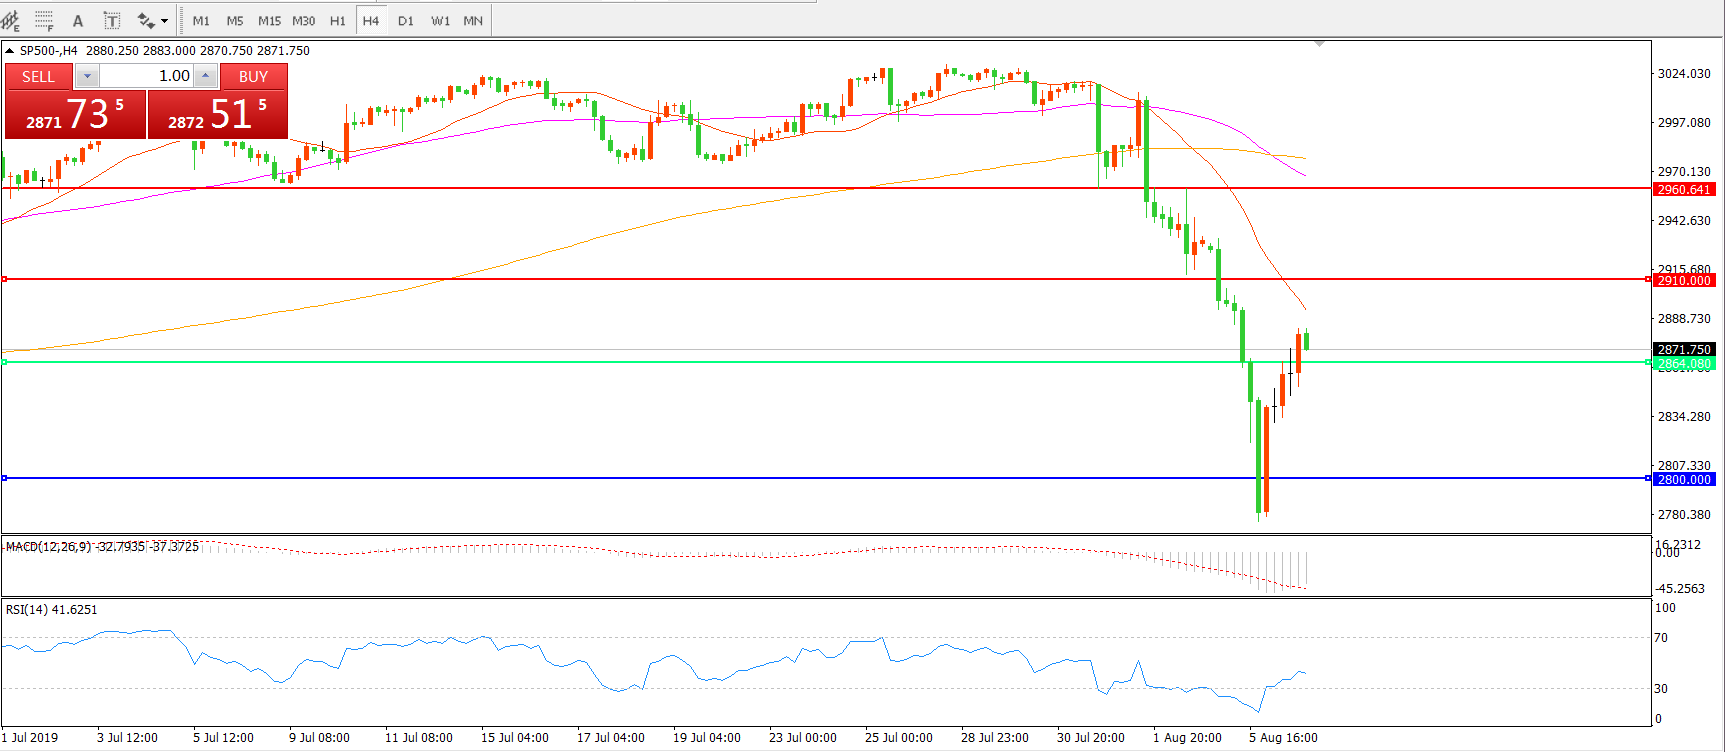The height and width of the screenshot is (752, 1725).
Task: Click the Arrows objects icon
Action: point(146,20)
